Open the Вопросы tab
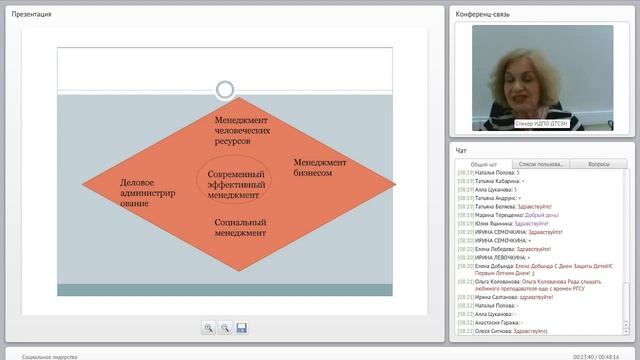The width and height of the screenshot is (640, 360). click(x=599, y=164)
